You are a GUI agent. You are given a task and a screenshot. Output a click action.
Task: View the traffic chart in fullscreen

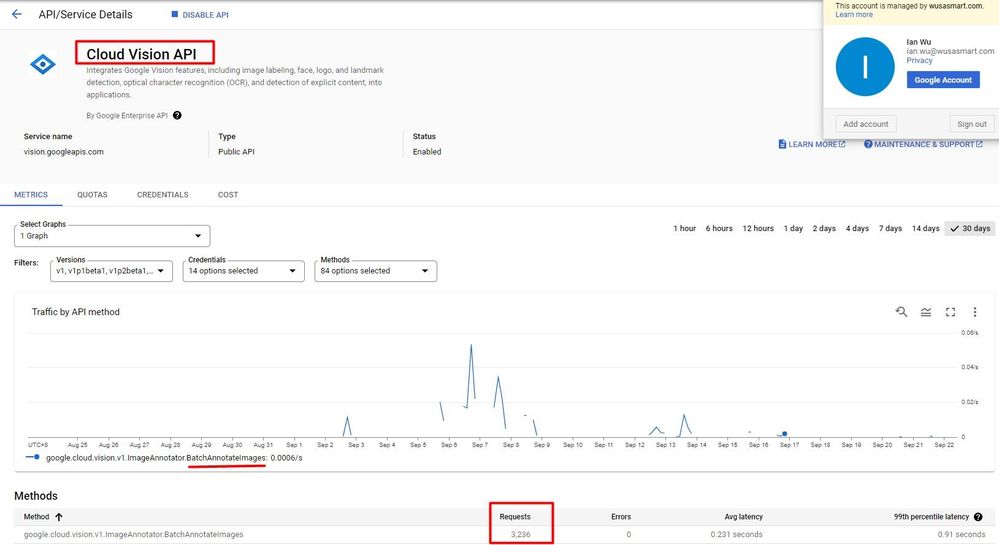click(950, 312)
